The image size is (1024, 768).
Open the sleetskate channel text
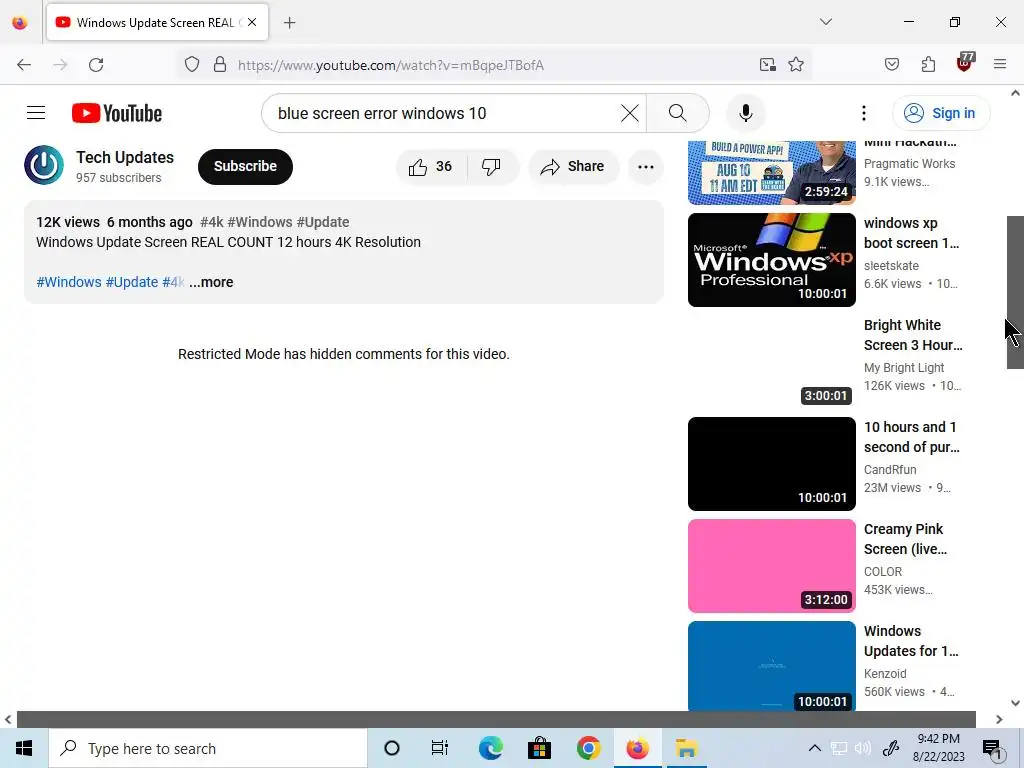(x=891, y=266)
